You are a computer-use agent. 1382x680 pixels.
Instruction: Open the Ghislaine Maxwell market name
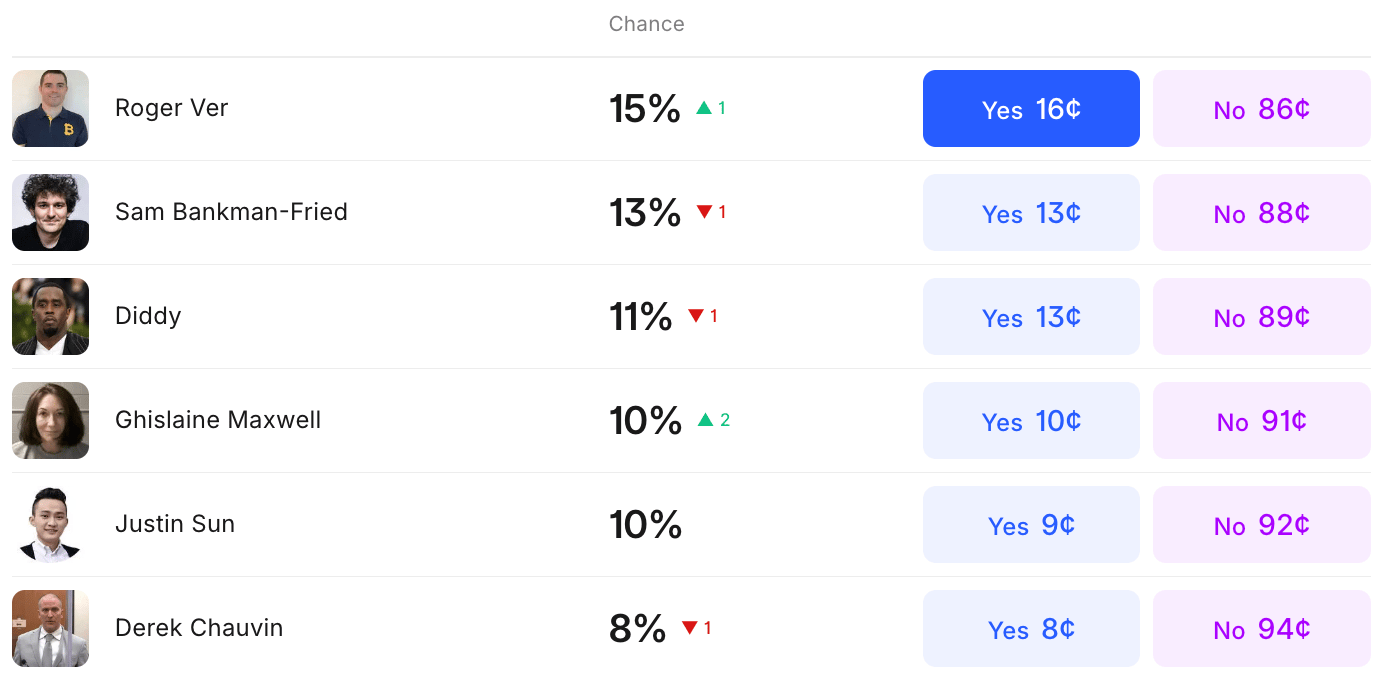(x=218, y=420)
